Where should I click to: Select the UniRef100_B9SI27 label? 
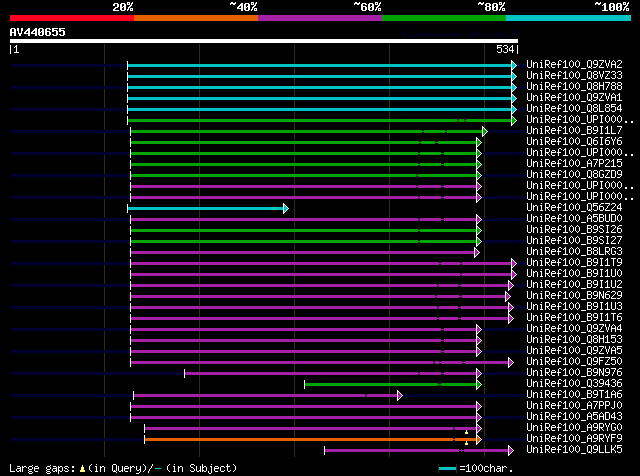[x=574, y=241]
